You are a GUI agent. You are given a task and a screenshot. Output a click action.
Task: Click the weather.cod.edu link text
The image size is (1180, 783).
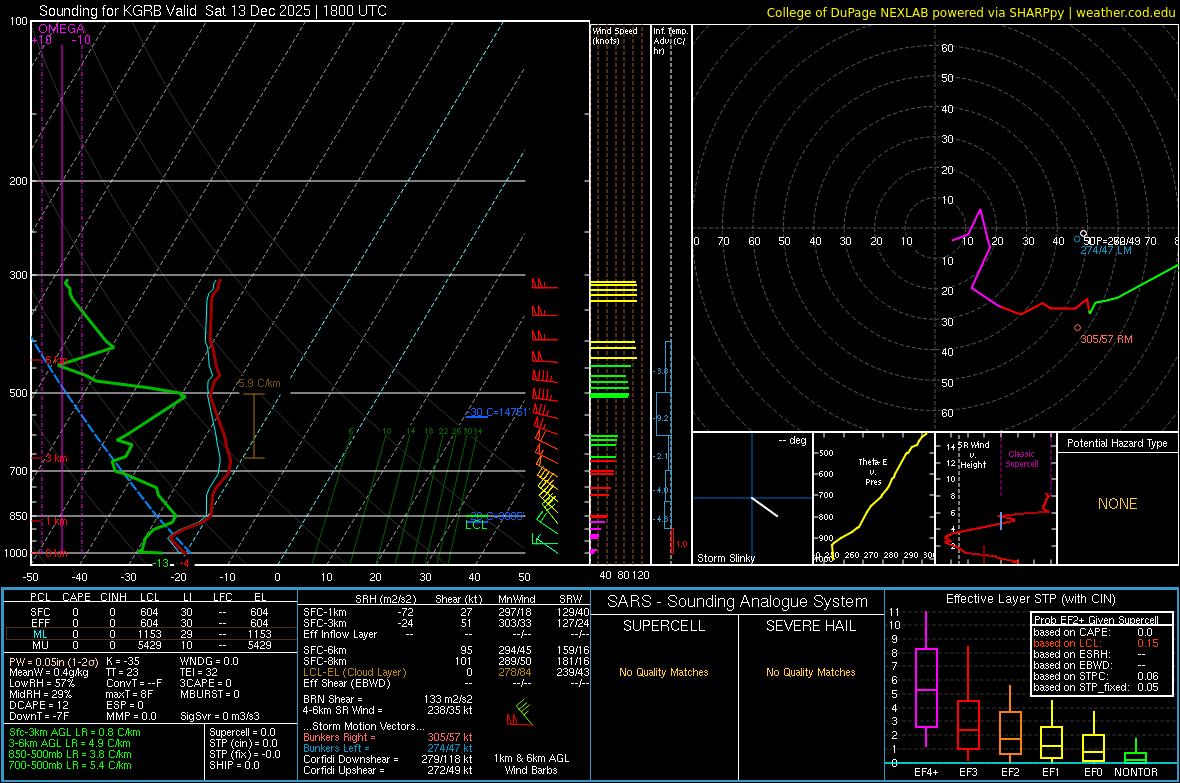[x=1125, y=12]
